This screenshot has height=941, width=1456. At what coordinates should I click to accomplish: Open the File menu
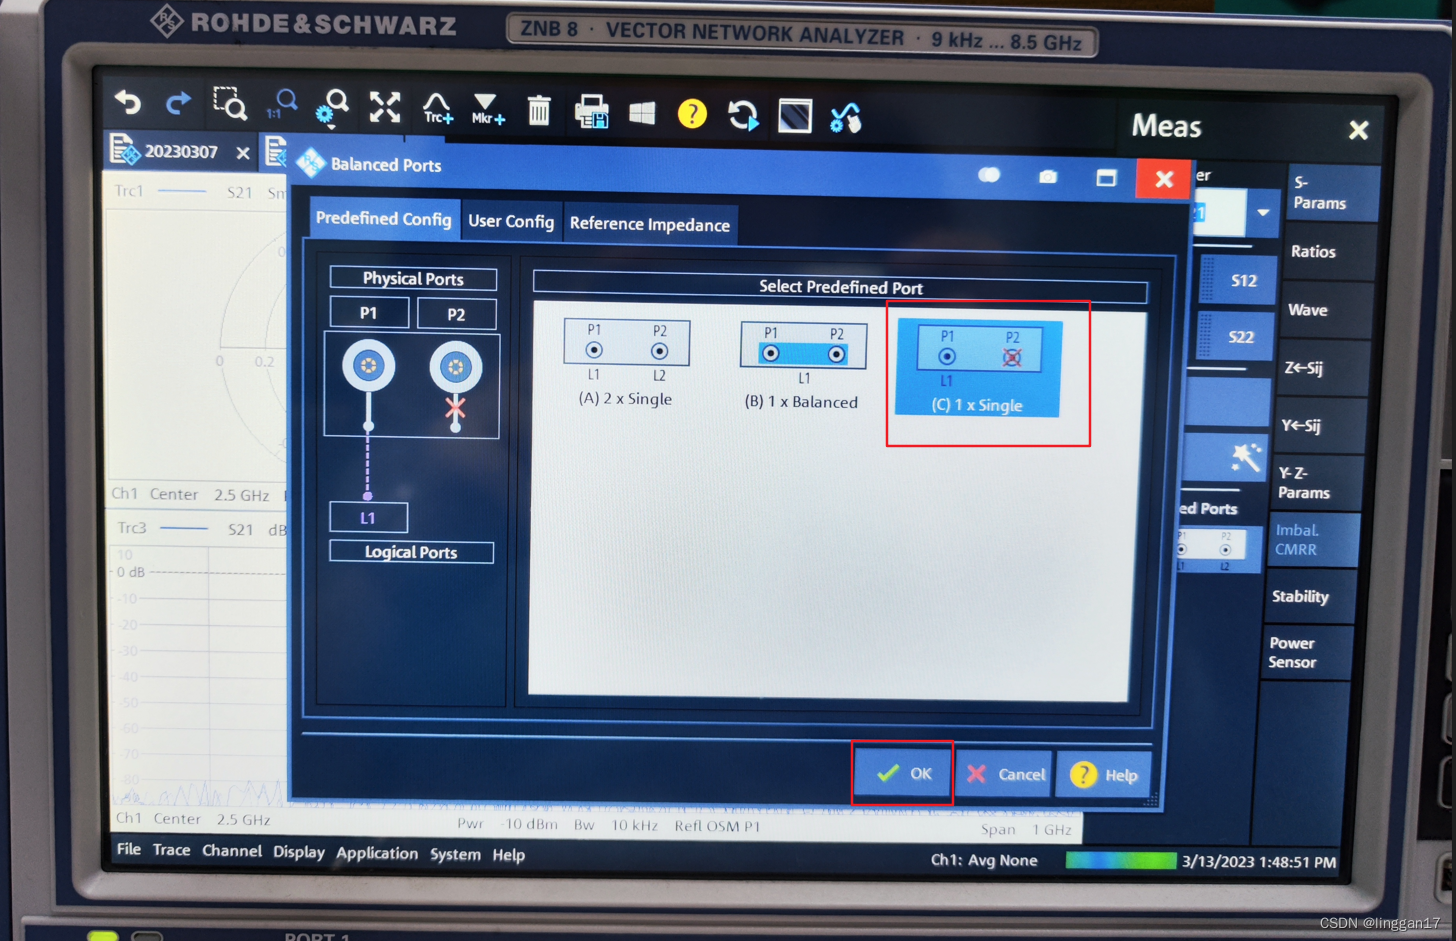(129, 849)
